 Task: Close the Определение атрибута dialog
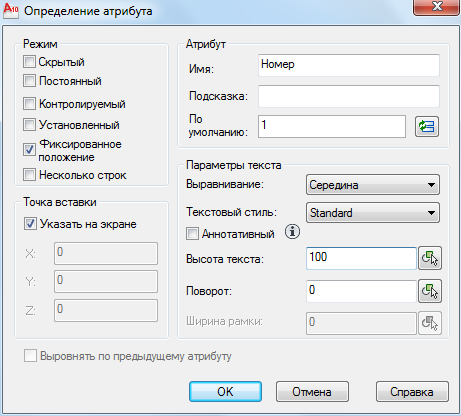point(437,7)
